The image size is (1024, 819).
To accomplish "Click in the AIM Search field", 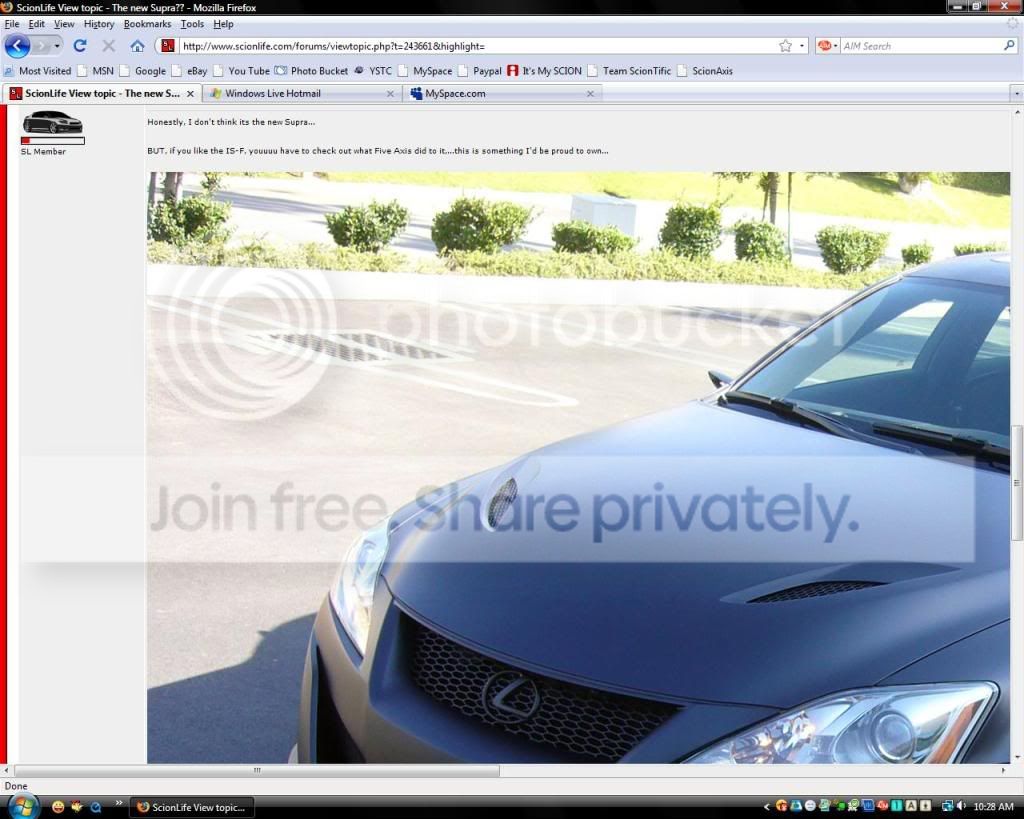I will [920, 46].
